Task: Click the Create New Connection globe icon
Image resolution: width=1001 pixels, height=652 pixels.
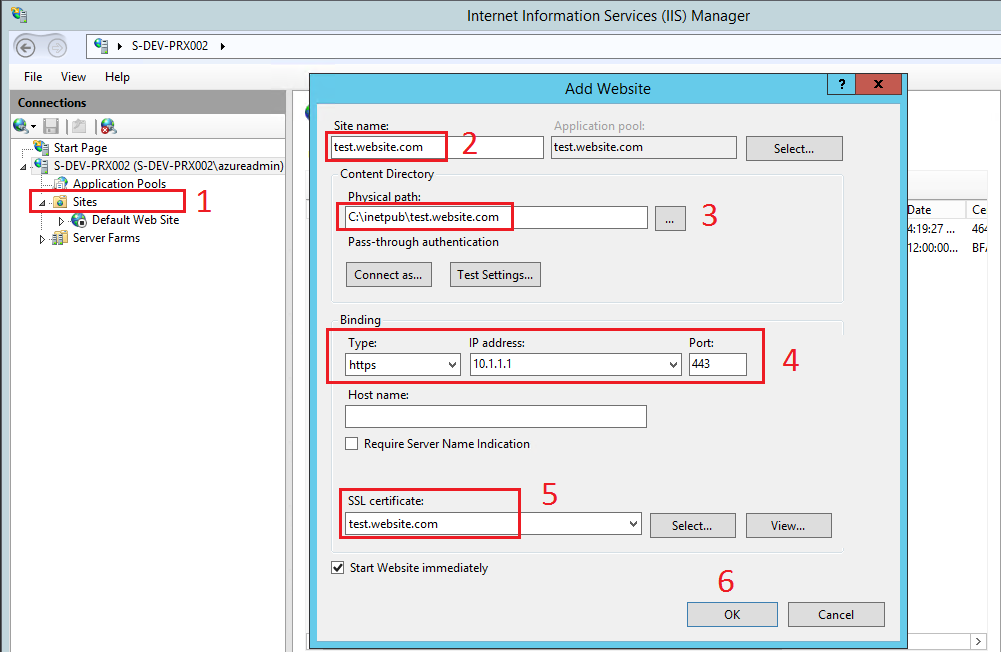Action: point(21,126)
